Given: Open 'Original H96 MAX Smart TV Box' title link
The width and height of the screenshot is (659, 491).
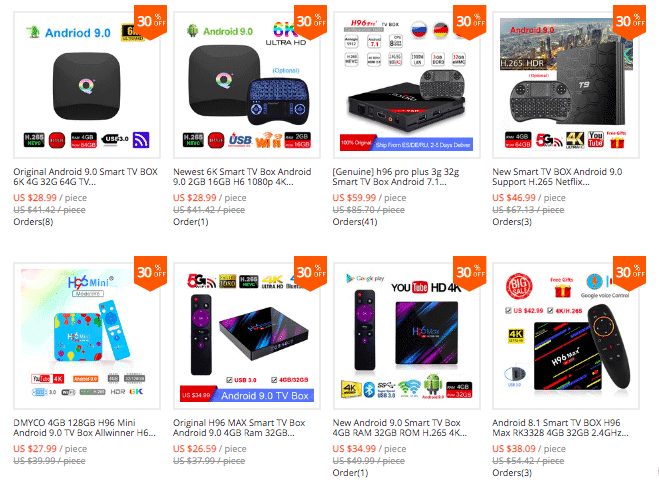Looking at the screenshot, I should coord(239,428).
